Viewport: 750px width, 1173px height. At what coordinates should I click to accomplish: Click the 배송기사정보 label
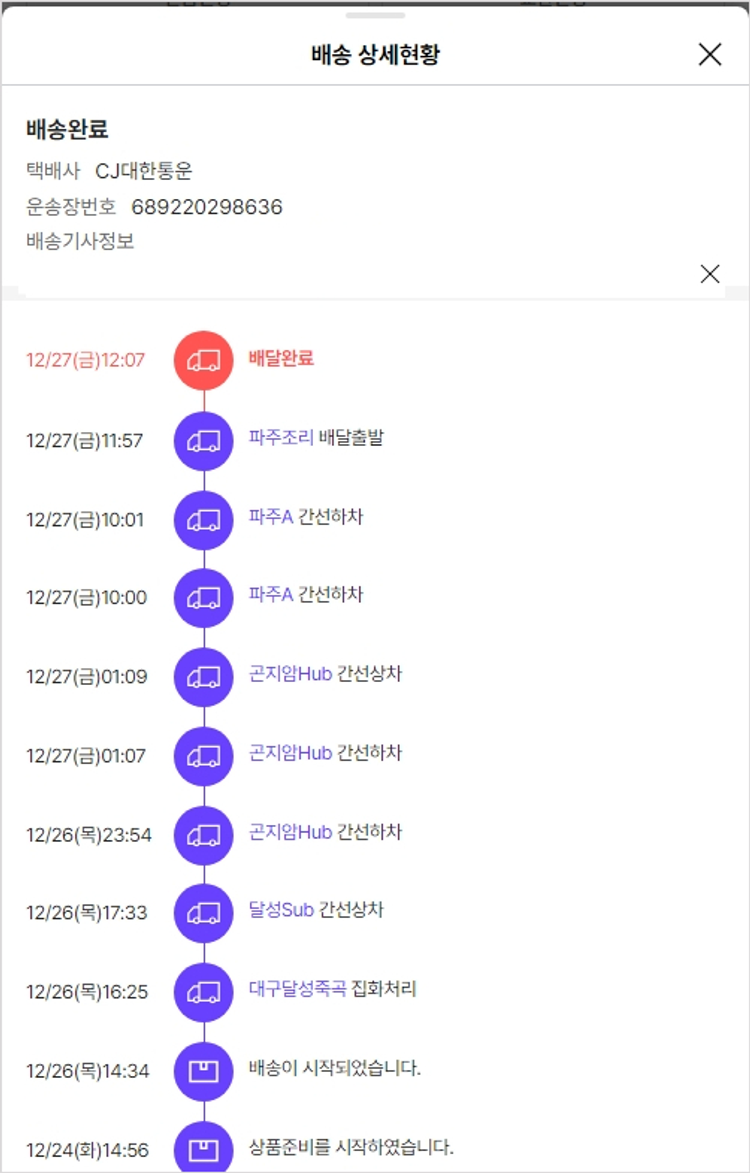(80, 241)
